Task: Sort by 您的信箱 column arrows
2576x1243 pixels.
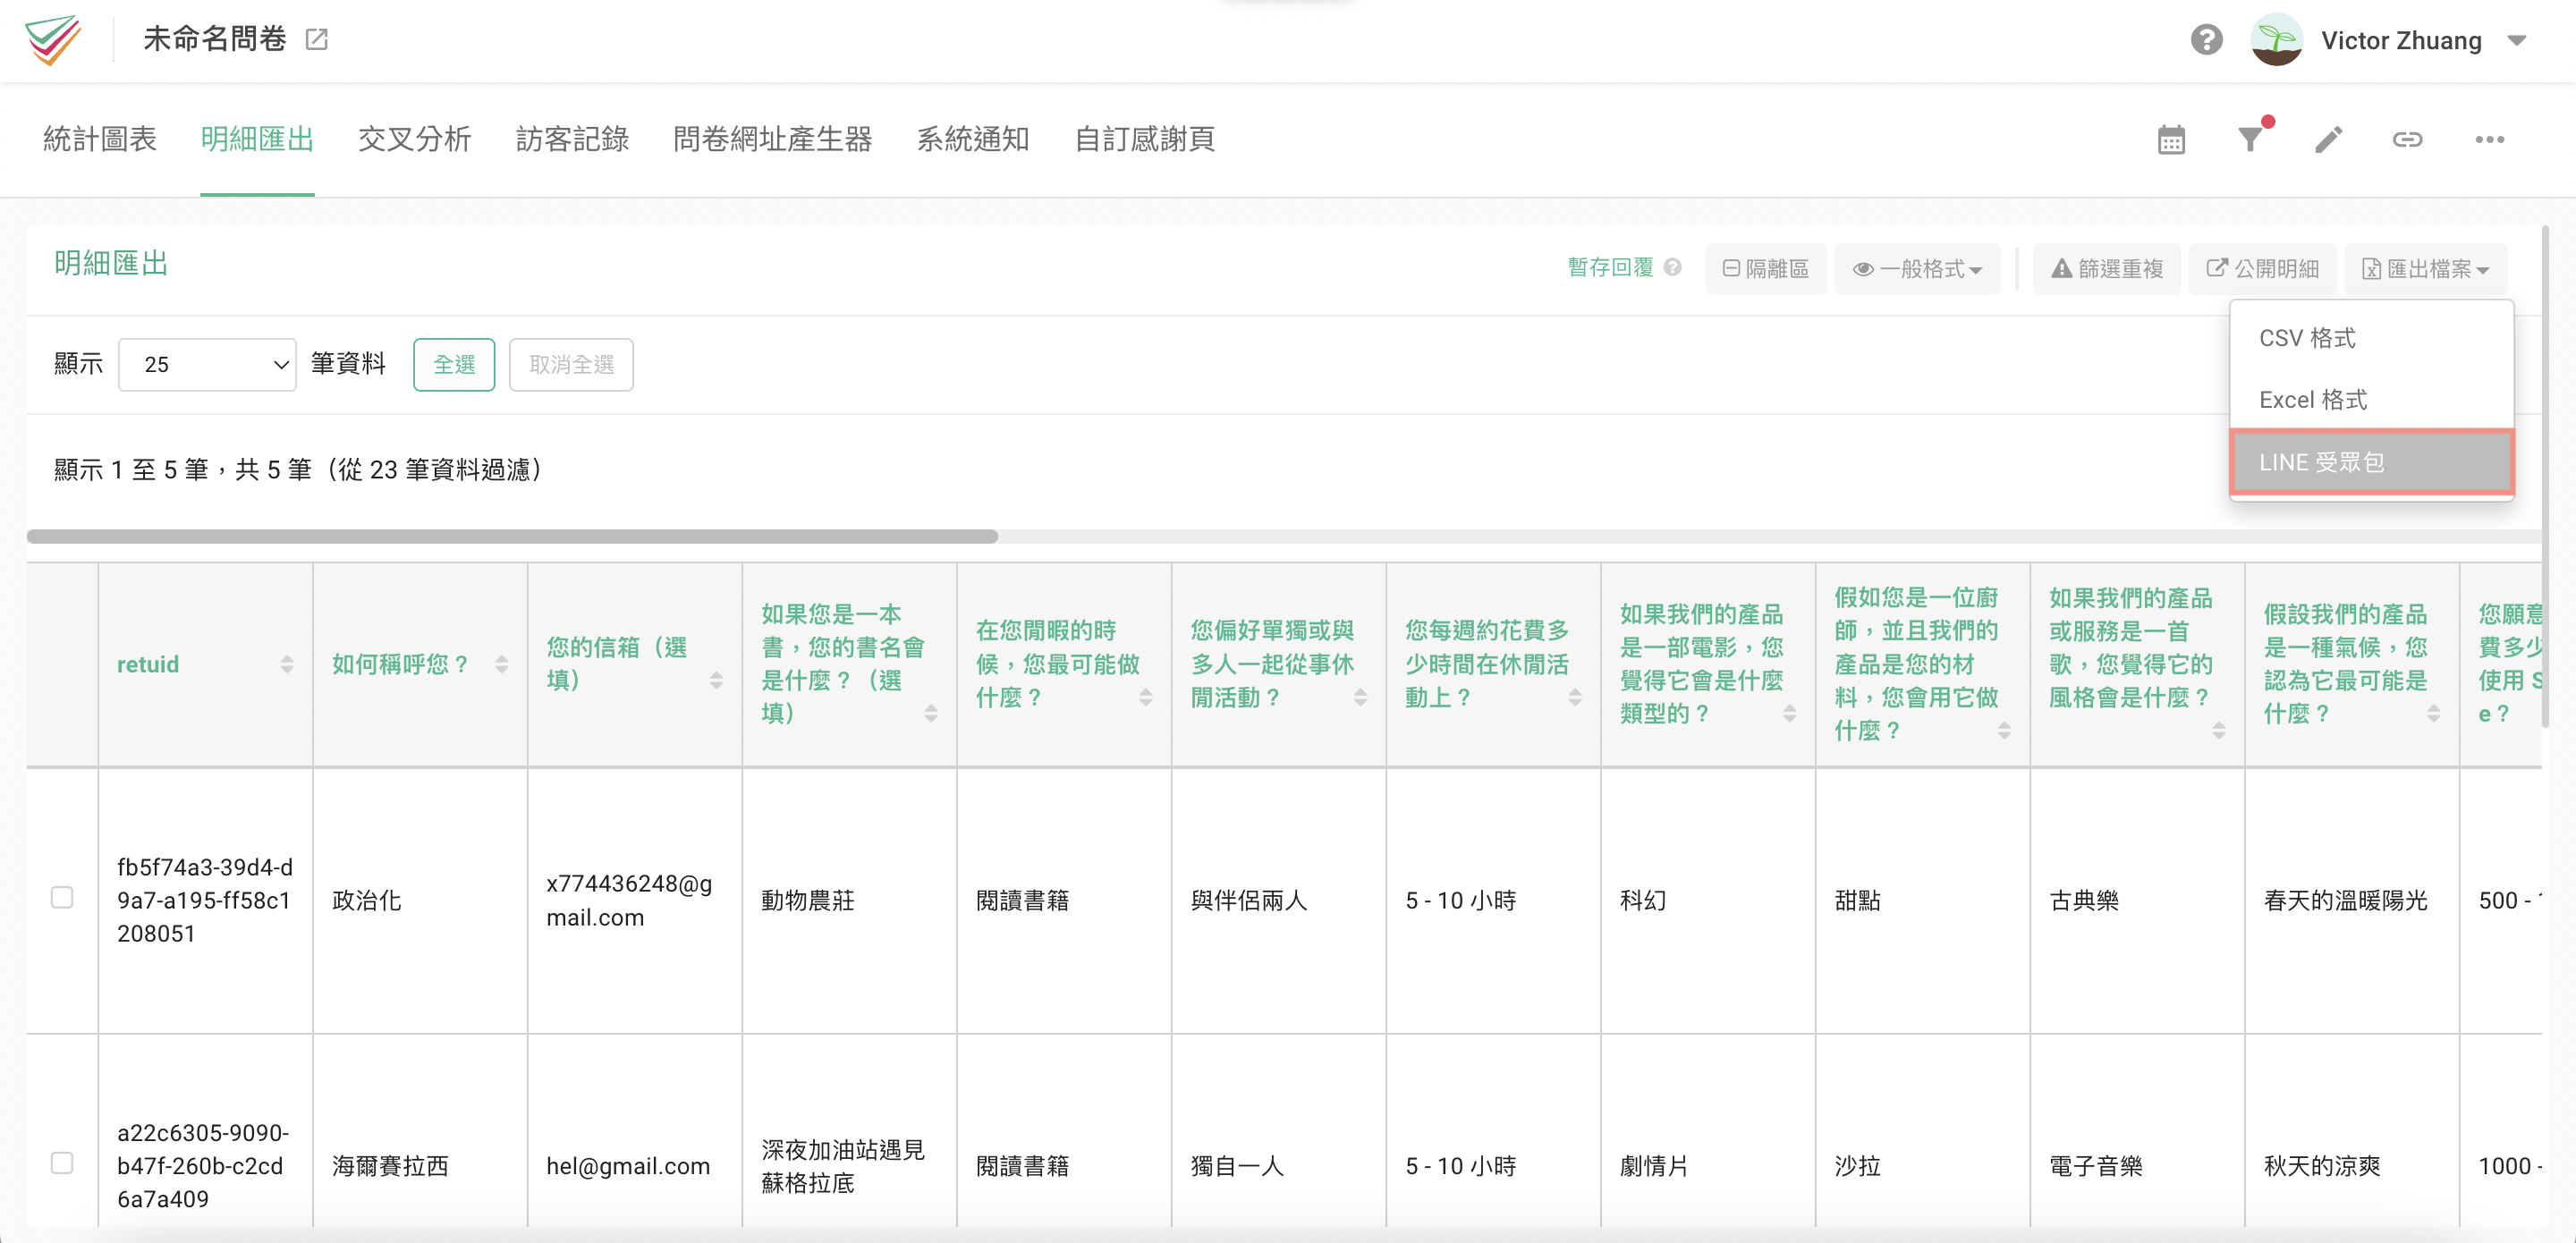Action: pyautogui.click(x=716, y=681)
